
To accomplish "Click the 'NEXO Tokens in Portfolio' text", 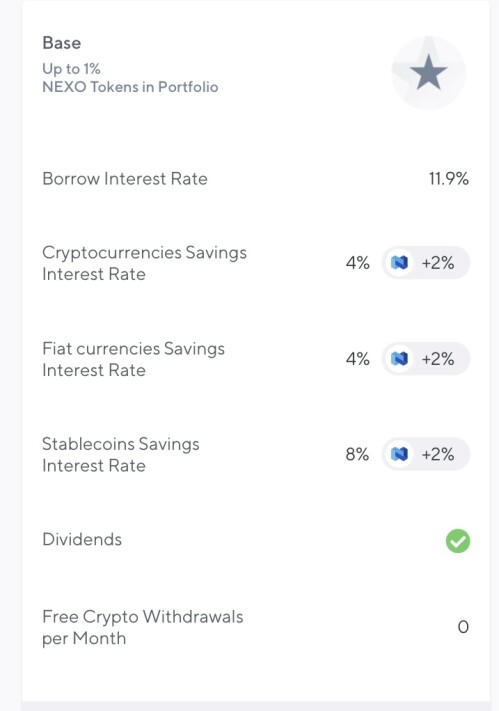I will click(130, 87).
